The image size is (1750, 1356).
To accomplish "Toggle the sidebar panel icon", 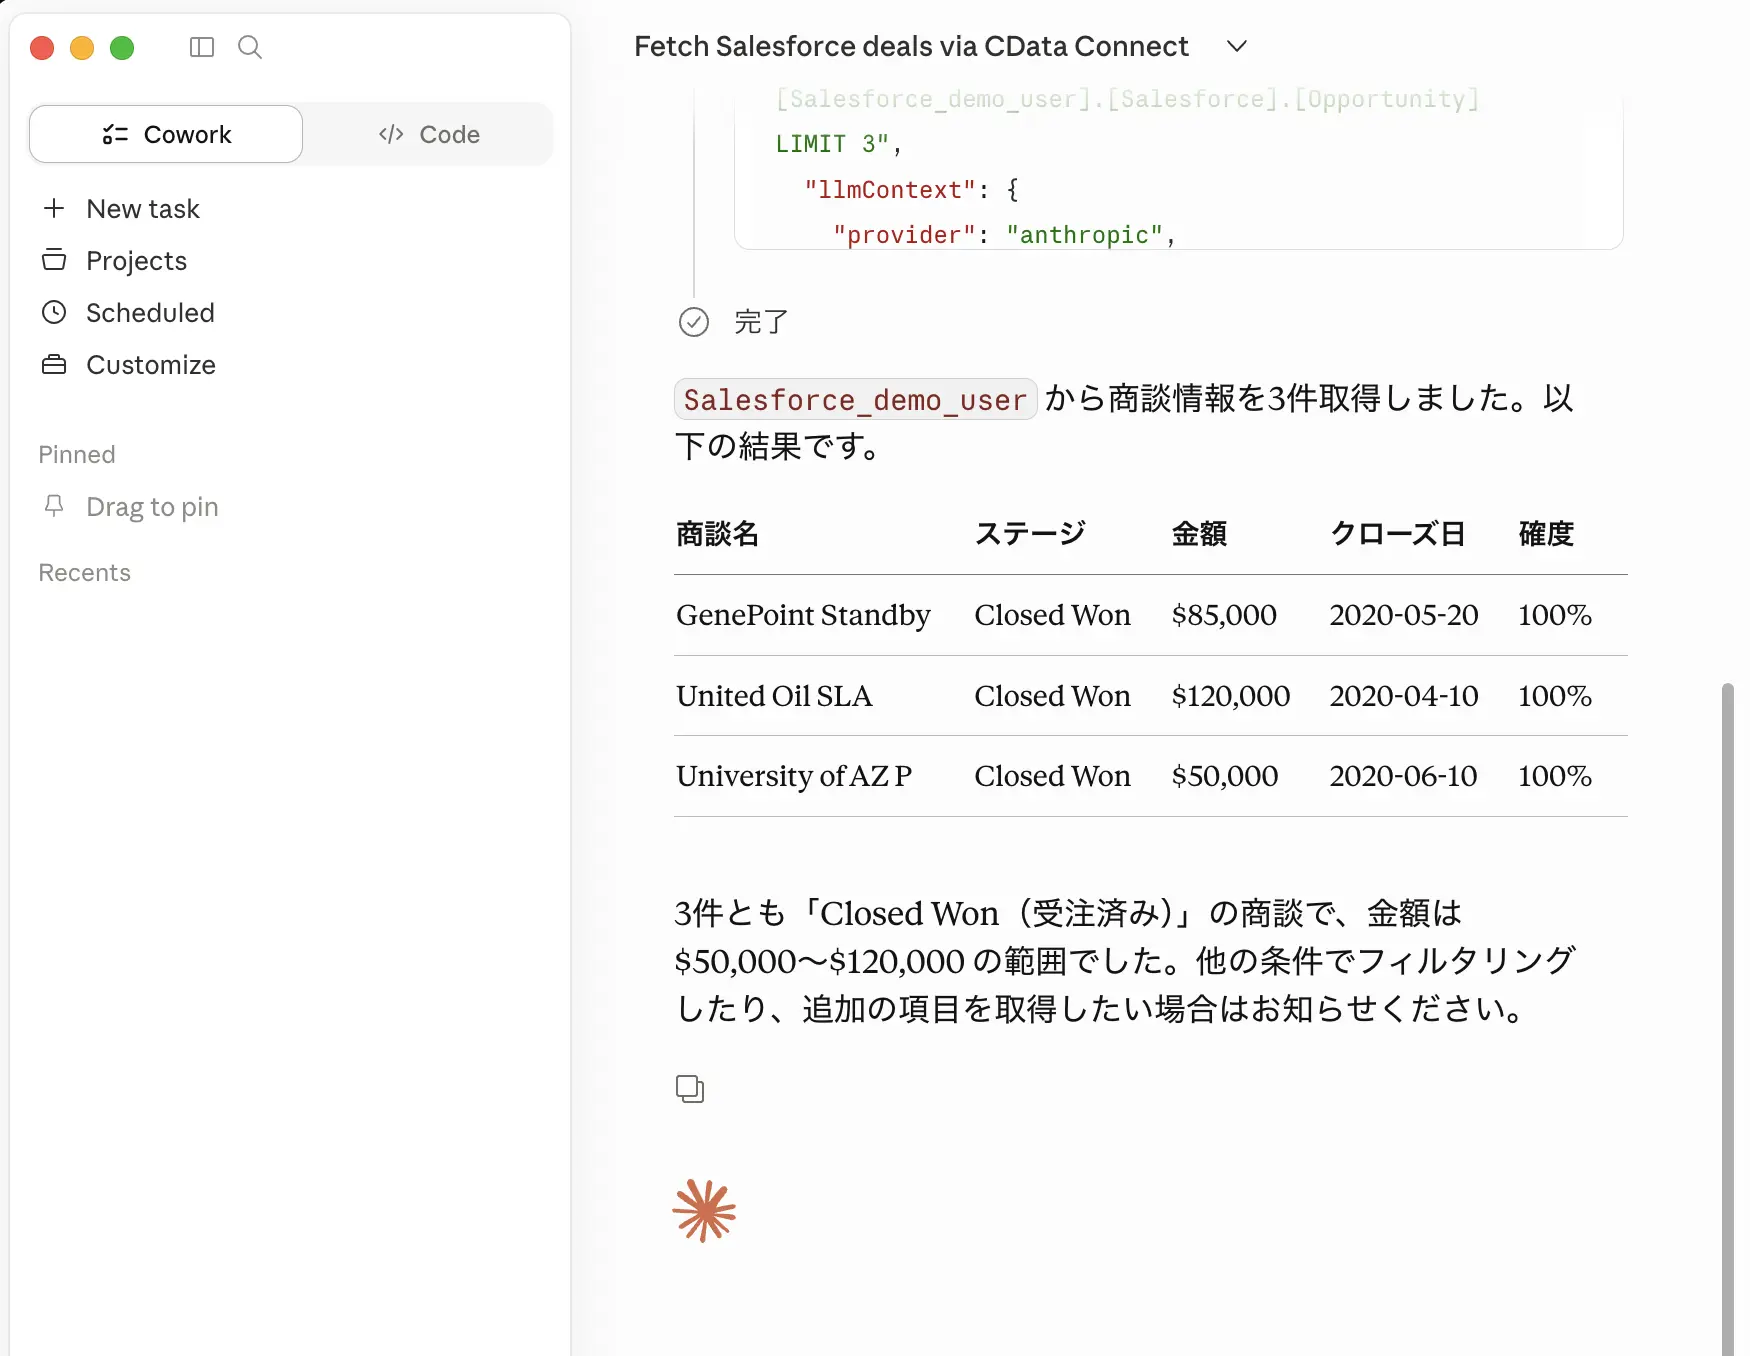I will point(202,47).
